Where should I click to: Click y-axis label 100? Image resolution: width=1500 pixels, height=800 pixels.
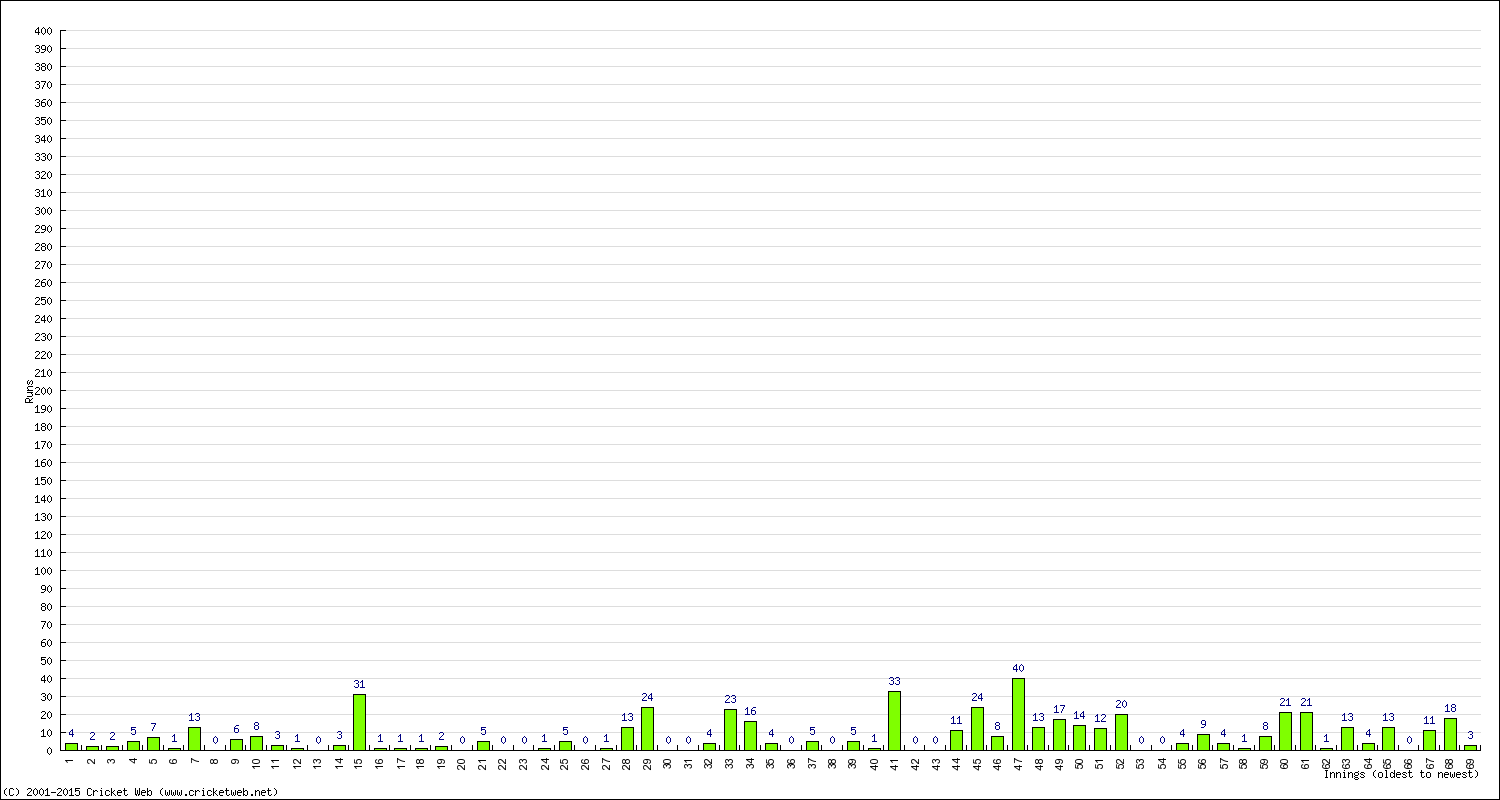[42, 571]
